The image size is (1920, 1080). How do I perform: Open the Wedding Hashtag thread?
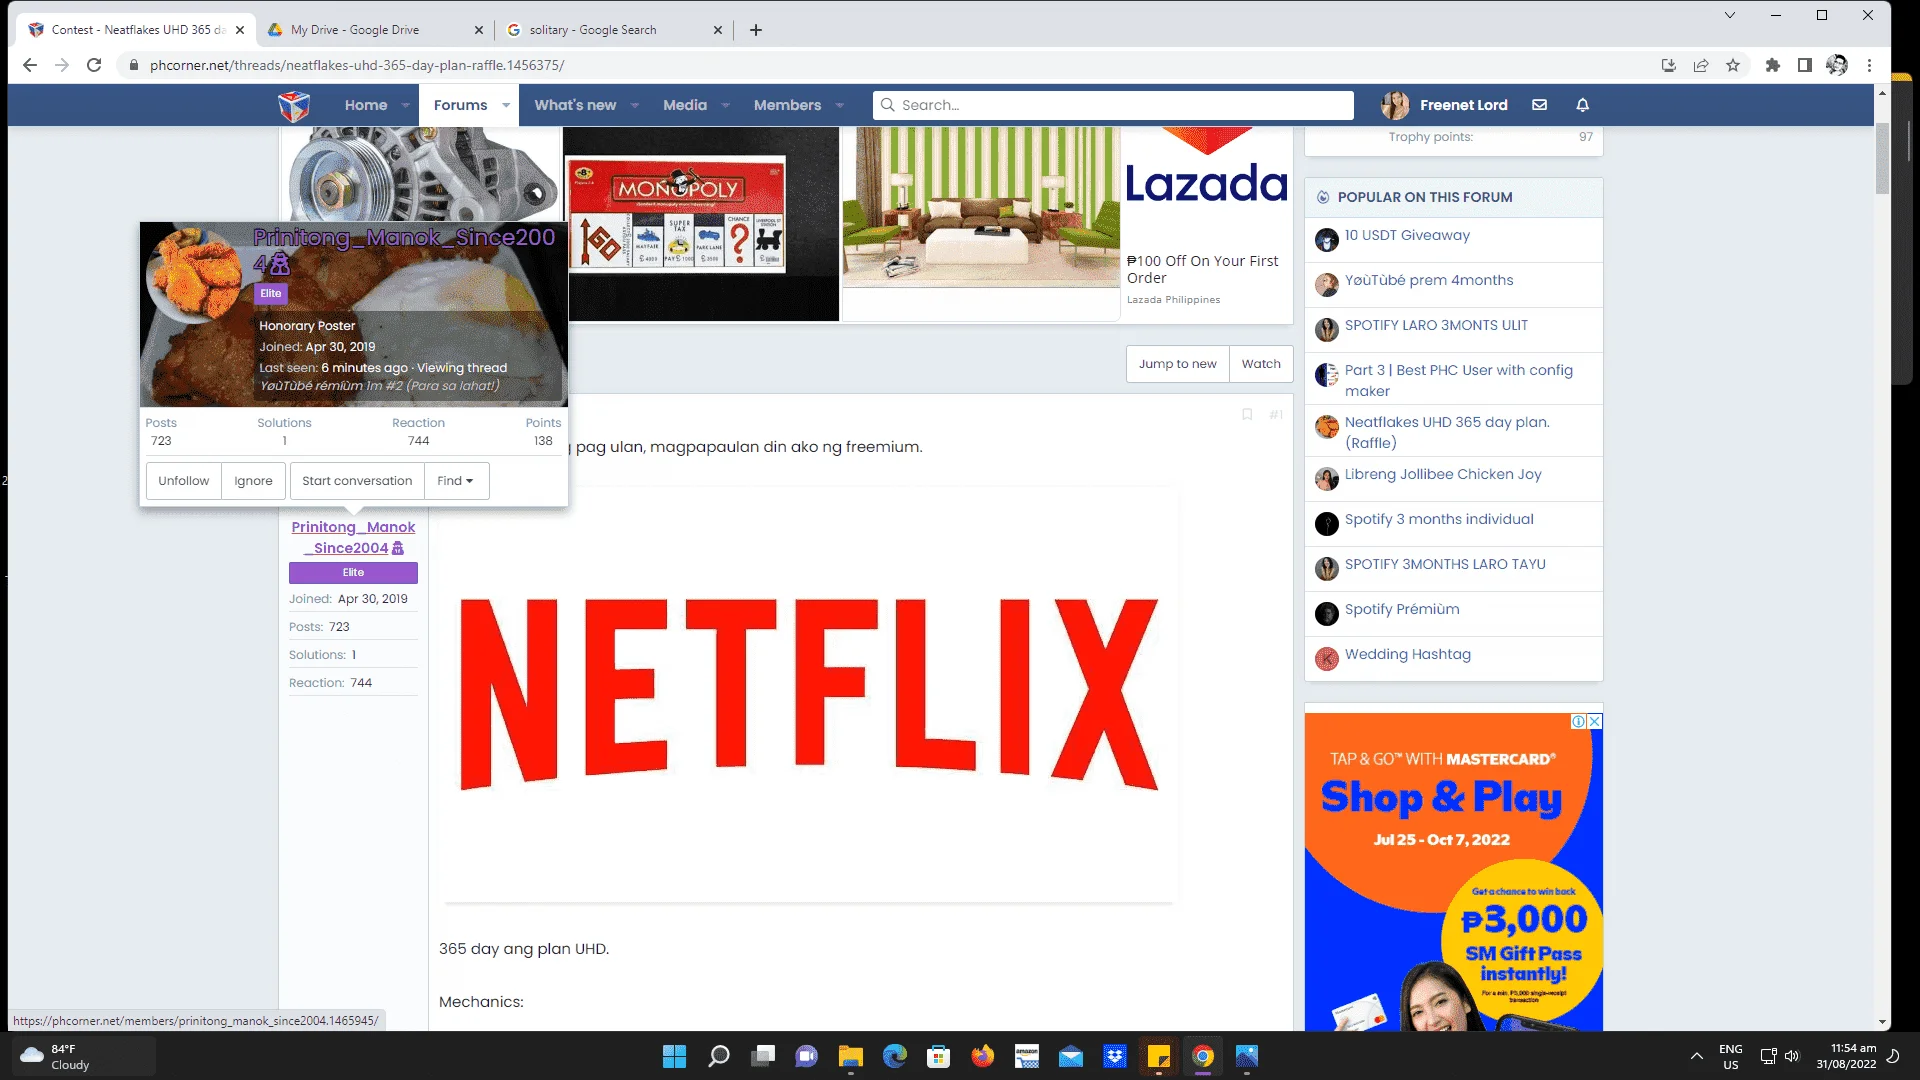[1408, 654]
